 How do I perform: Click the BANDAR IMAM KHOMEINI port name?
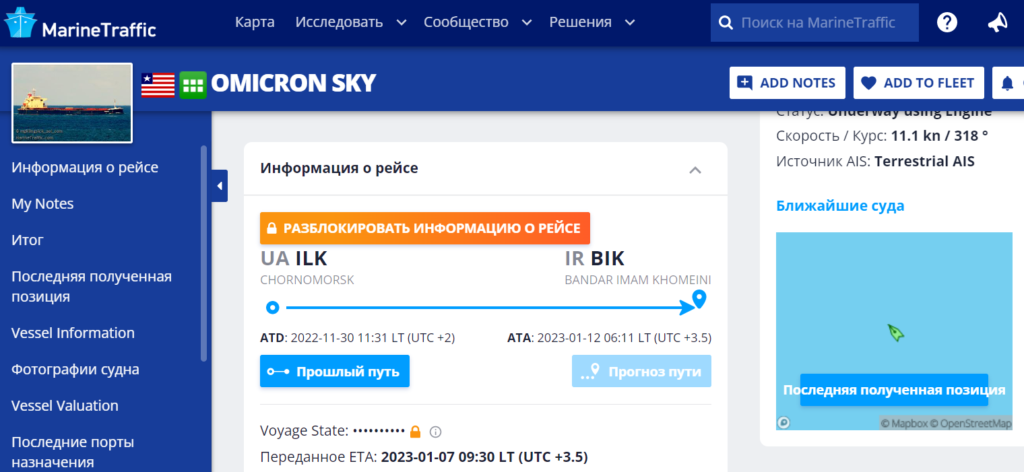click(x=637, y=280)
